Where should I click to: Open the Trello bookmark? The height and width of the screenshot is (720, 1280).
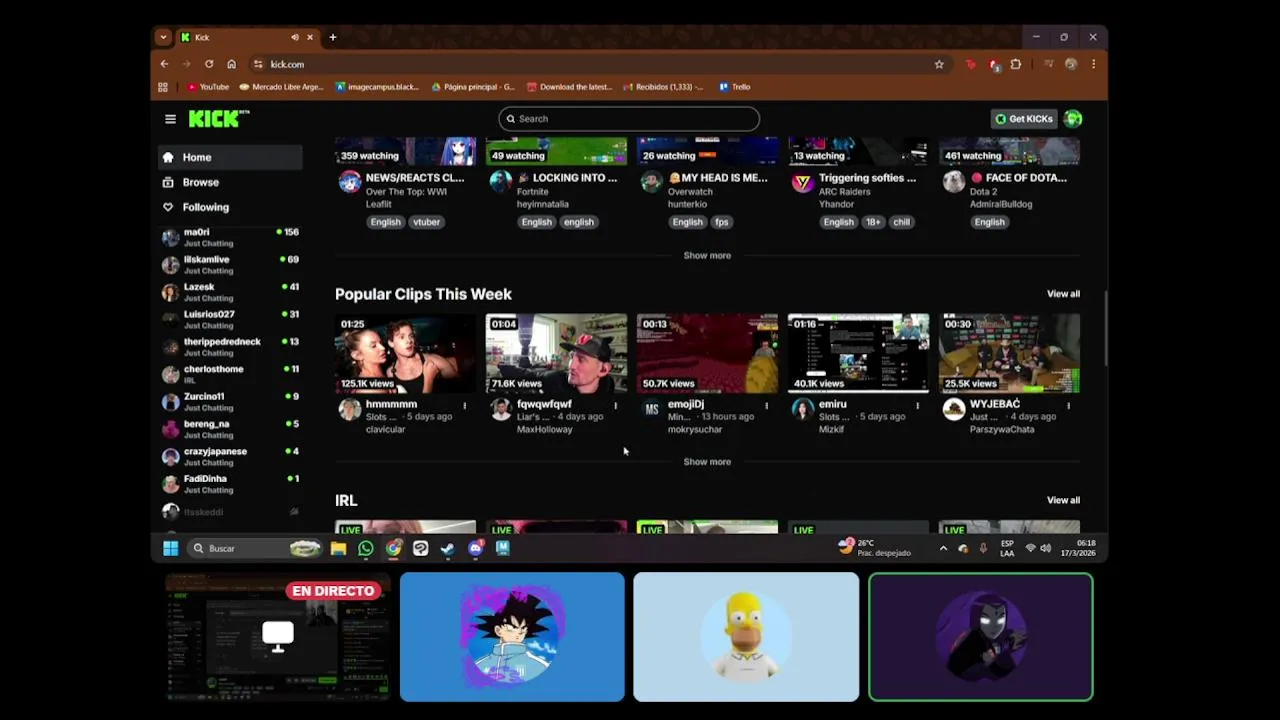(x=734, y=87)
